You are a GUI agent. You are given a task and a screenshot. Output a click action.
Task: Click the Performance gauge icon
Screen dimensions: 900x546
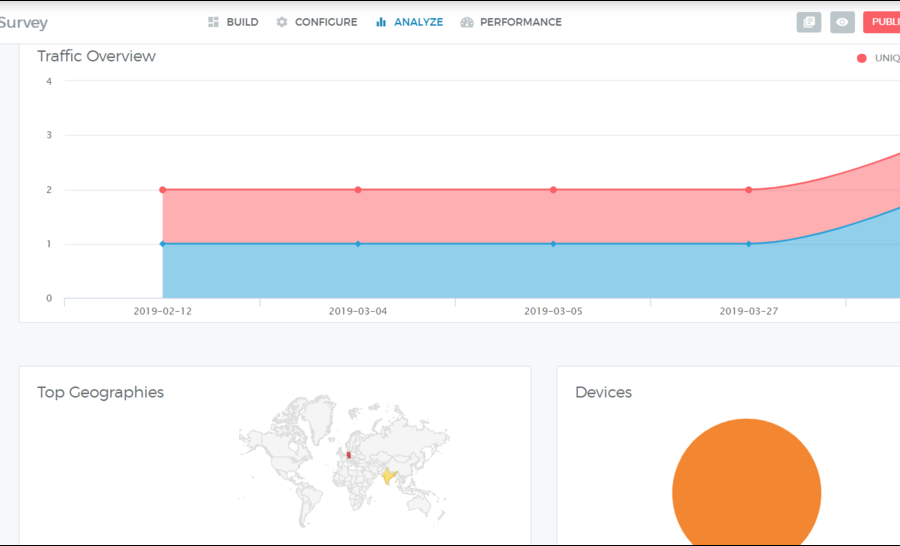click(467, 22)
